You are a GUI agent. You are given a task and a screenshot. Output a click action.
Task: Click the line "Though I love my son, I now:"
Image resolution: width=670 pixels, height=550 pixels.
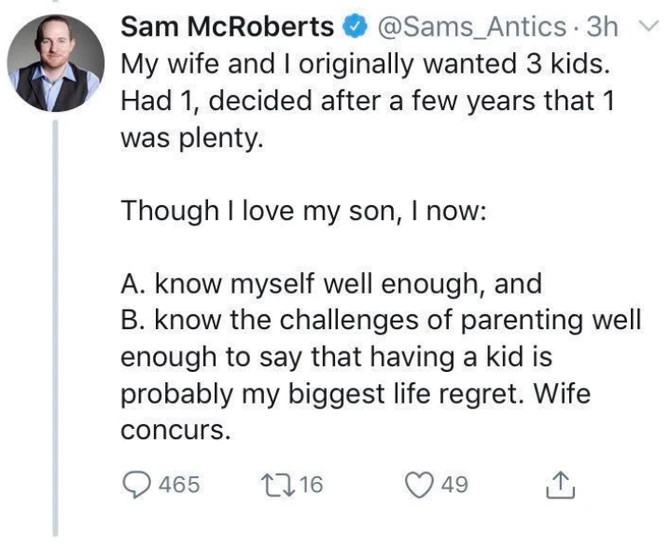[302, 211]
